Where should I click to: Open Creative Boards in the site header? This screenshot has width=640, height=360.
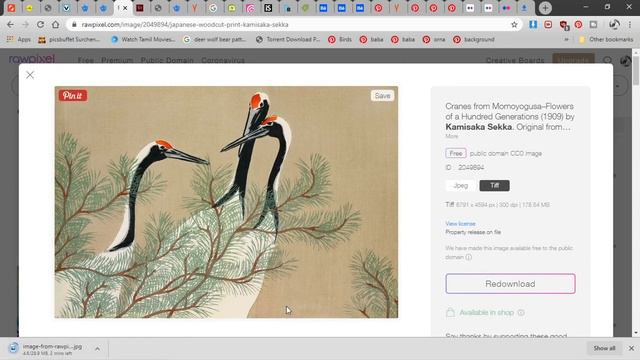click(x=515, y=60)
